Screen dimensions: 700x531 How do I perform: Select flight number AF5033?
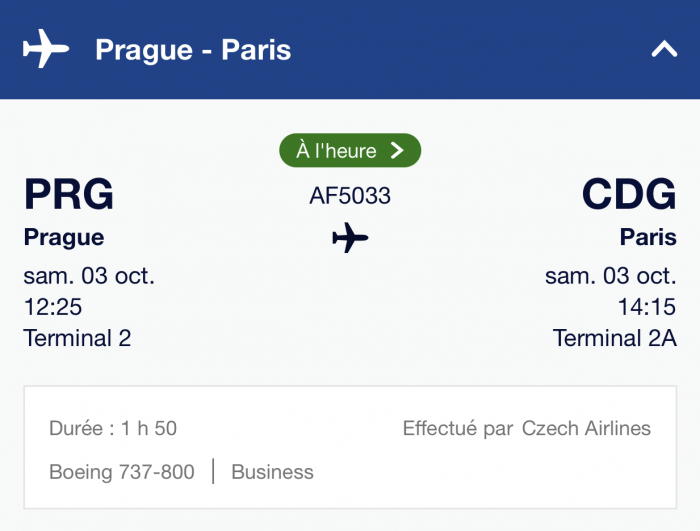350,196
